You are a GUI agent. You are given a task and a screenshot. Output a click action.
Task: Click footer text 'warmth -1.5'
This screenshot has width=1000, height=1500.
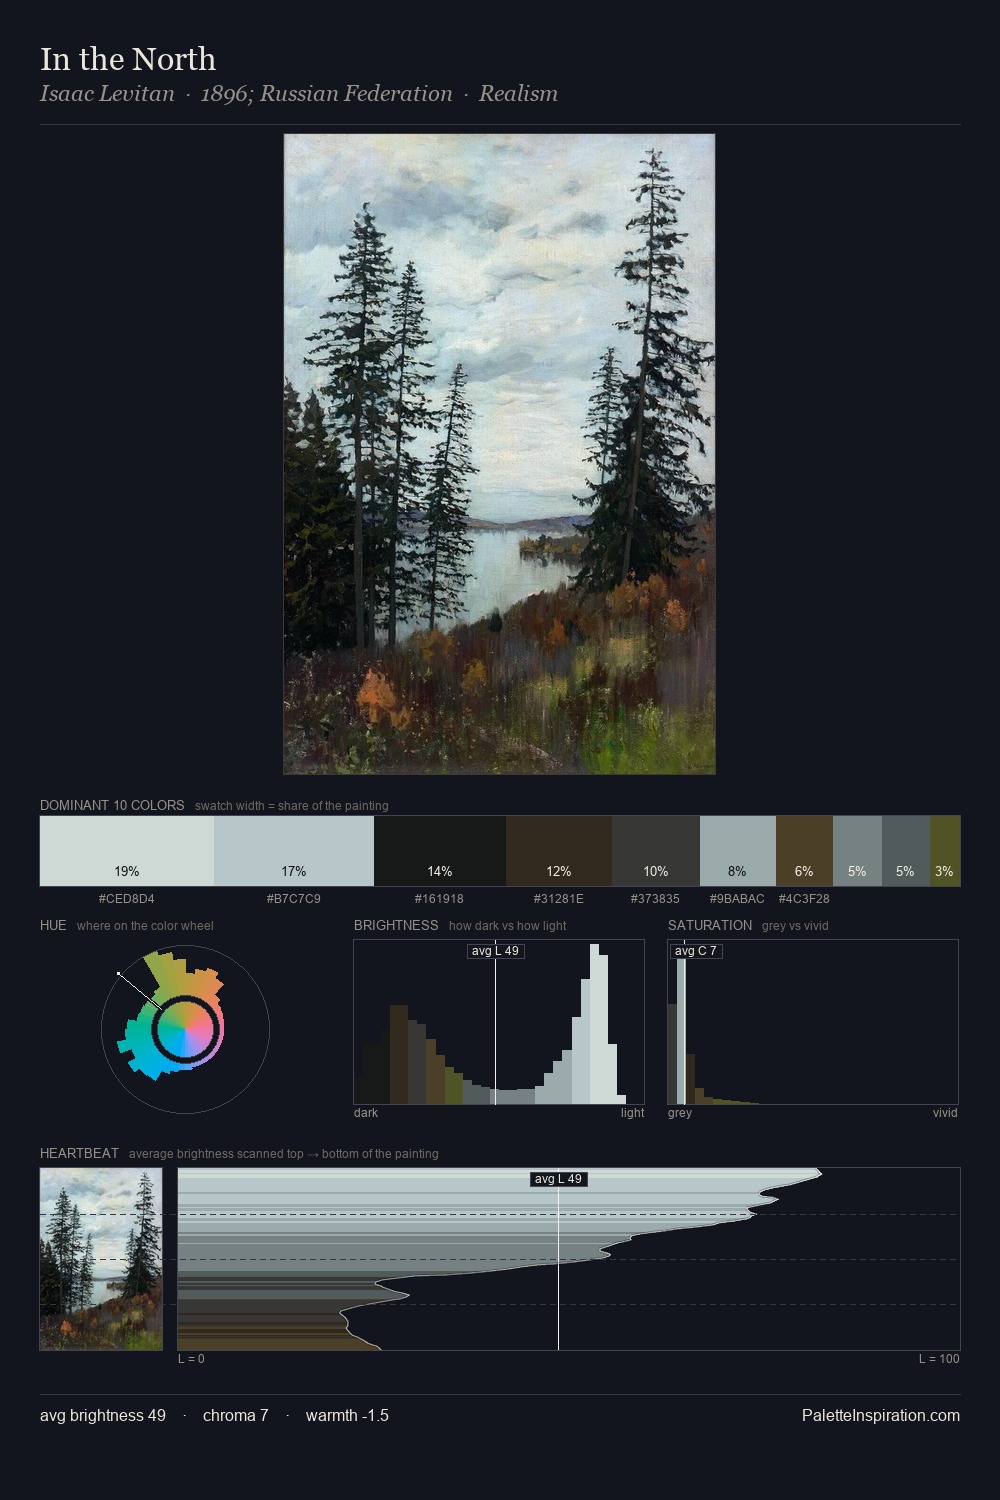pyautogui.click(x=347, y=1415)
